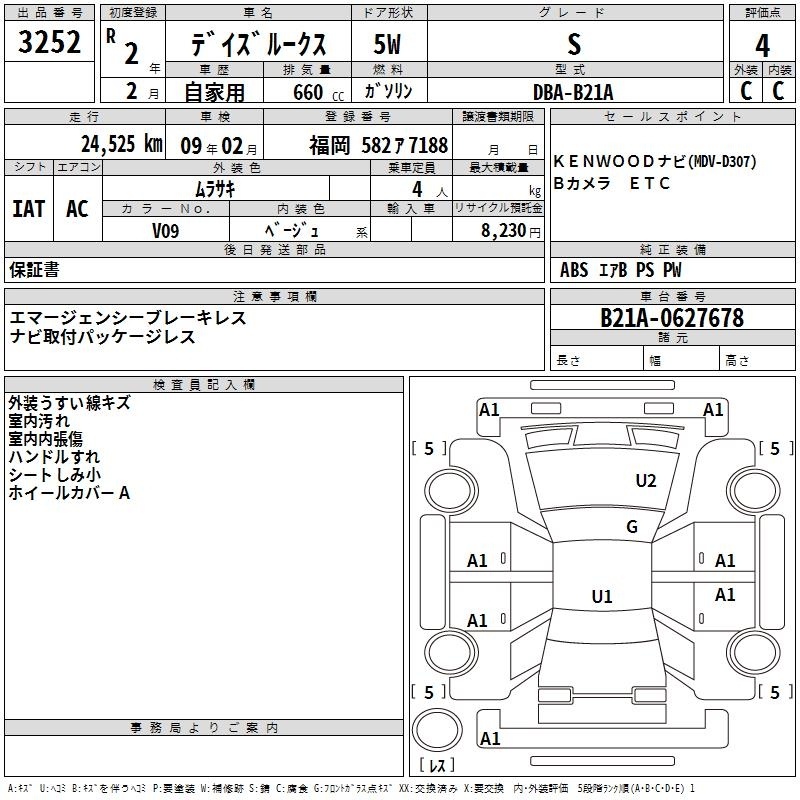Click the displacement value 660 cc
Screen dimensions: 800x800
point(318,93)
